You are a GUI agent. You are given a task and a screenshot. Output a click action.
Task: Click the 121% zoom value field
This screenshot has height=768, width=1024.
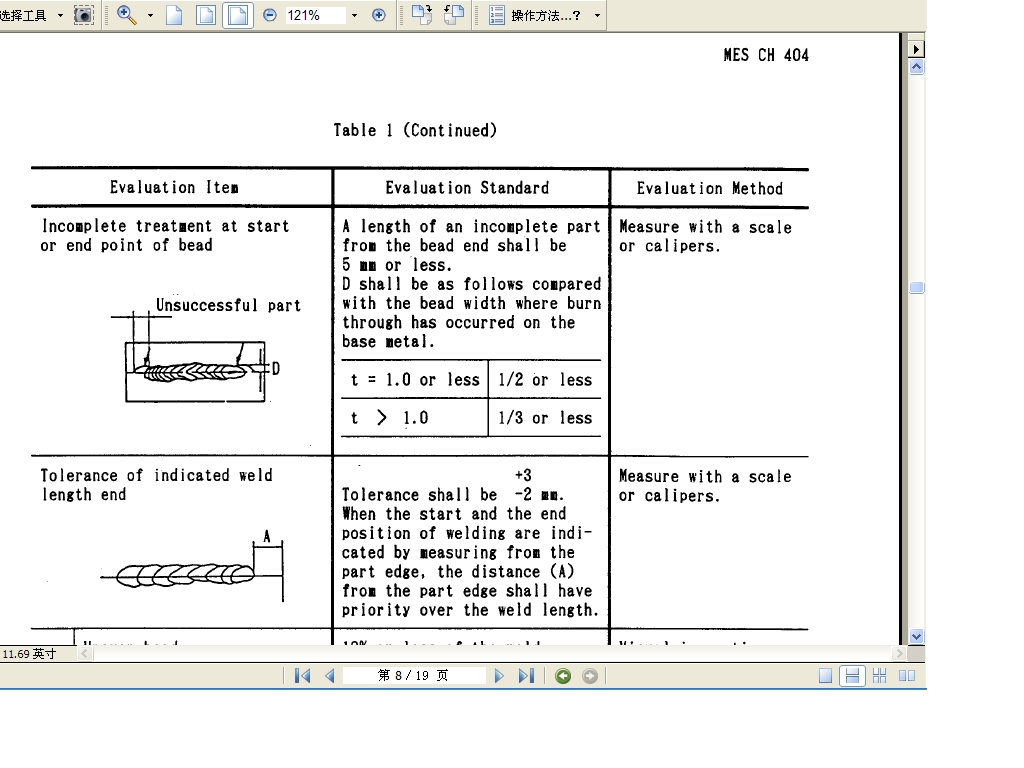[x=315, y=15]
